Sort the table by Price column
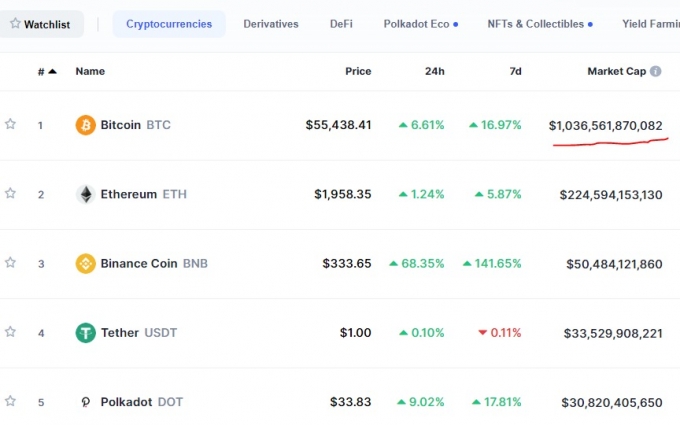Viewport: 680px width, 425px height. point(358,71)
